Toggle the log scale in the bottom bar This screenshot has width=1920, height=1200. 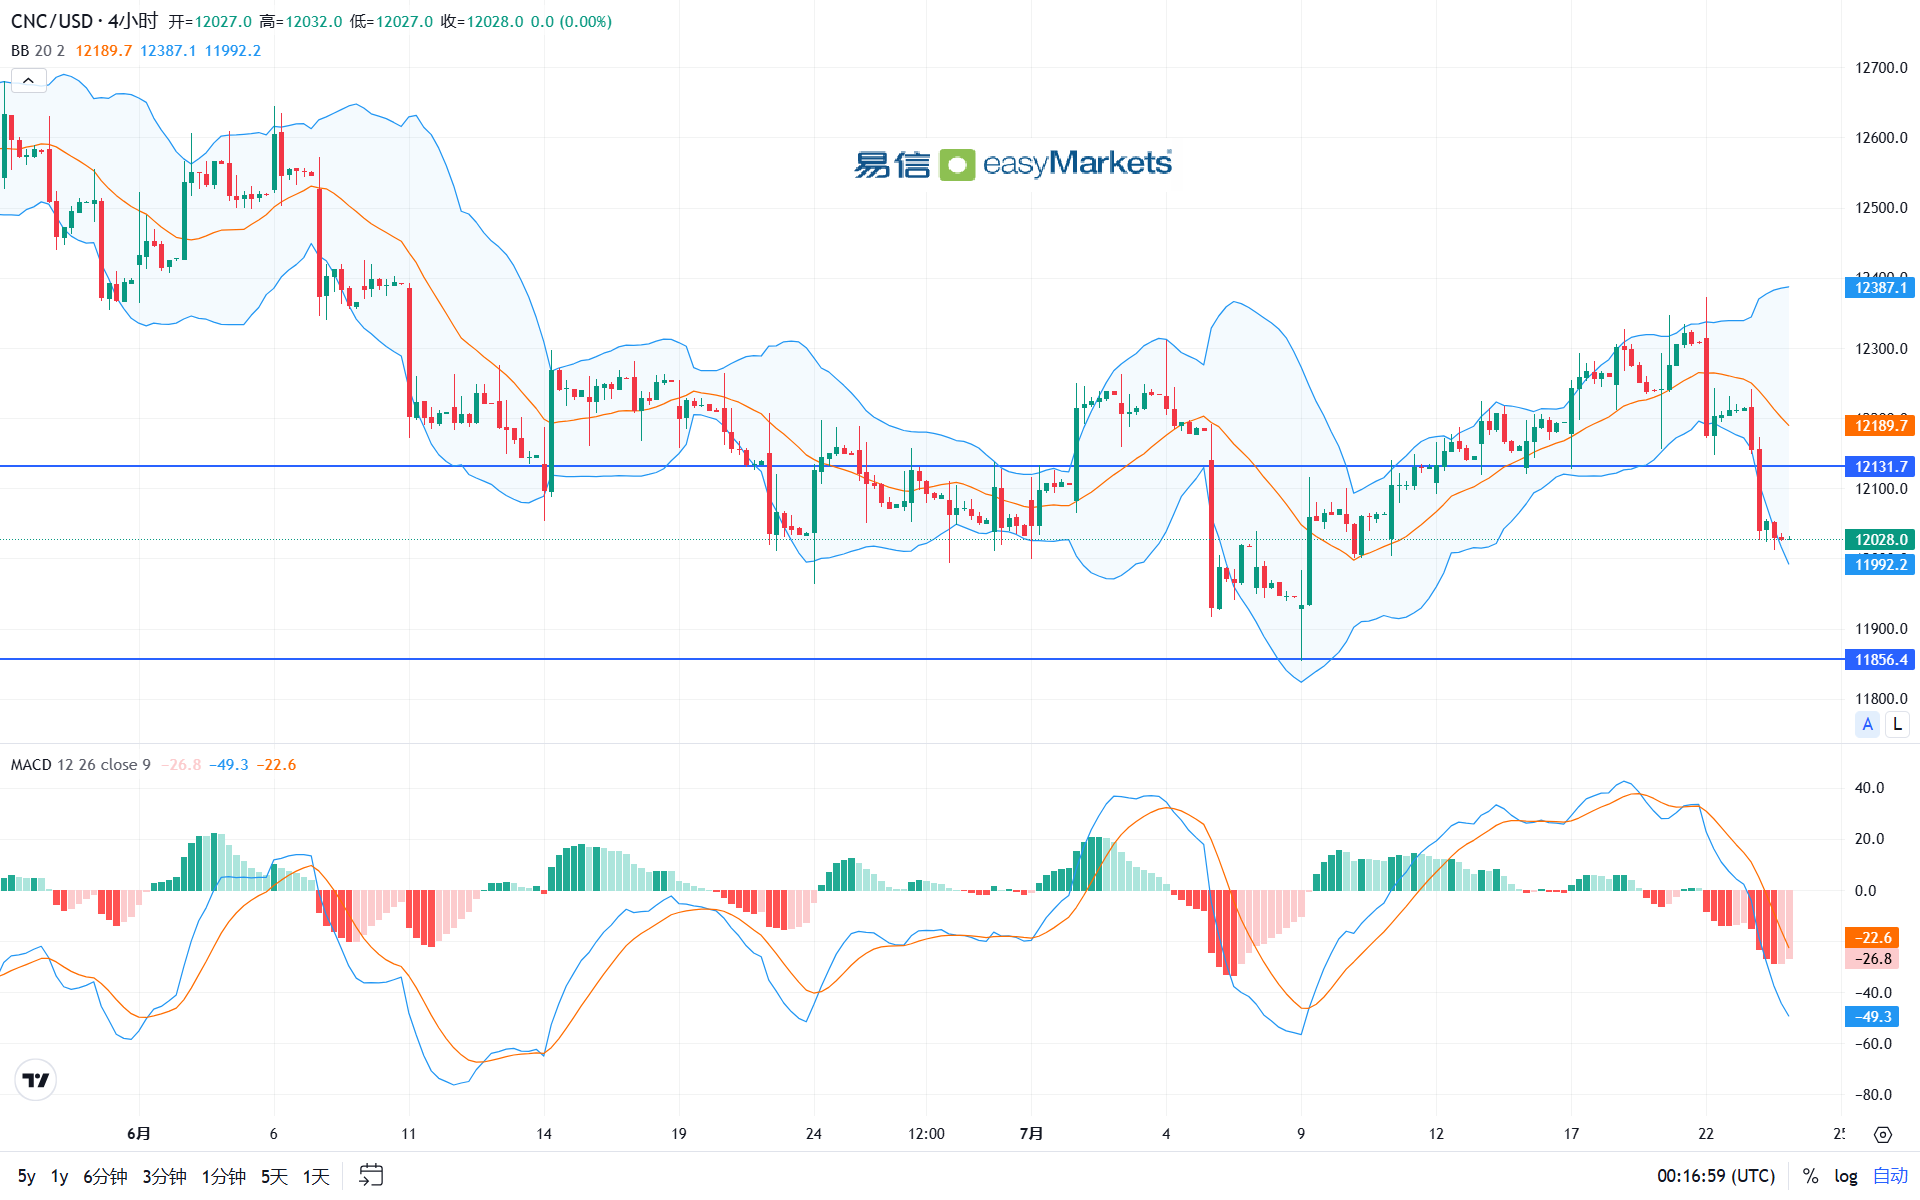click(x=1846, y=1176)
